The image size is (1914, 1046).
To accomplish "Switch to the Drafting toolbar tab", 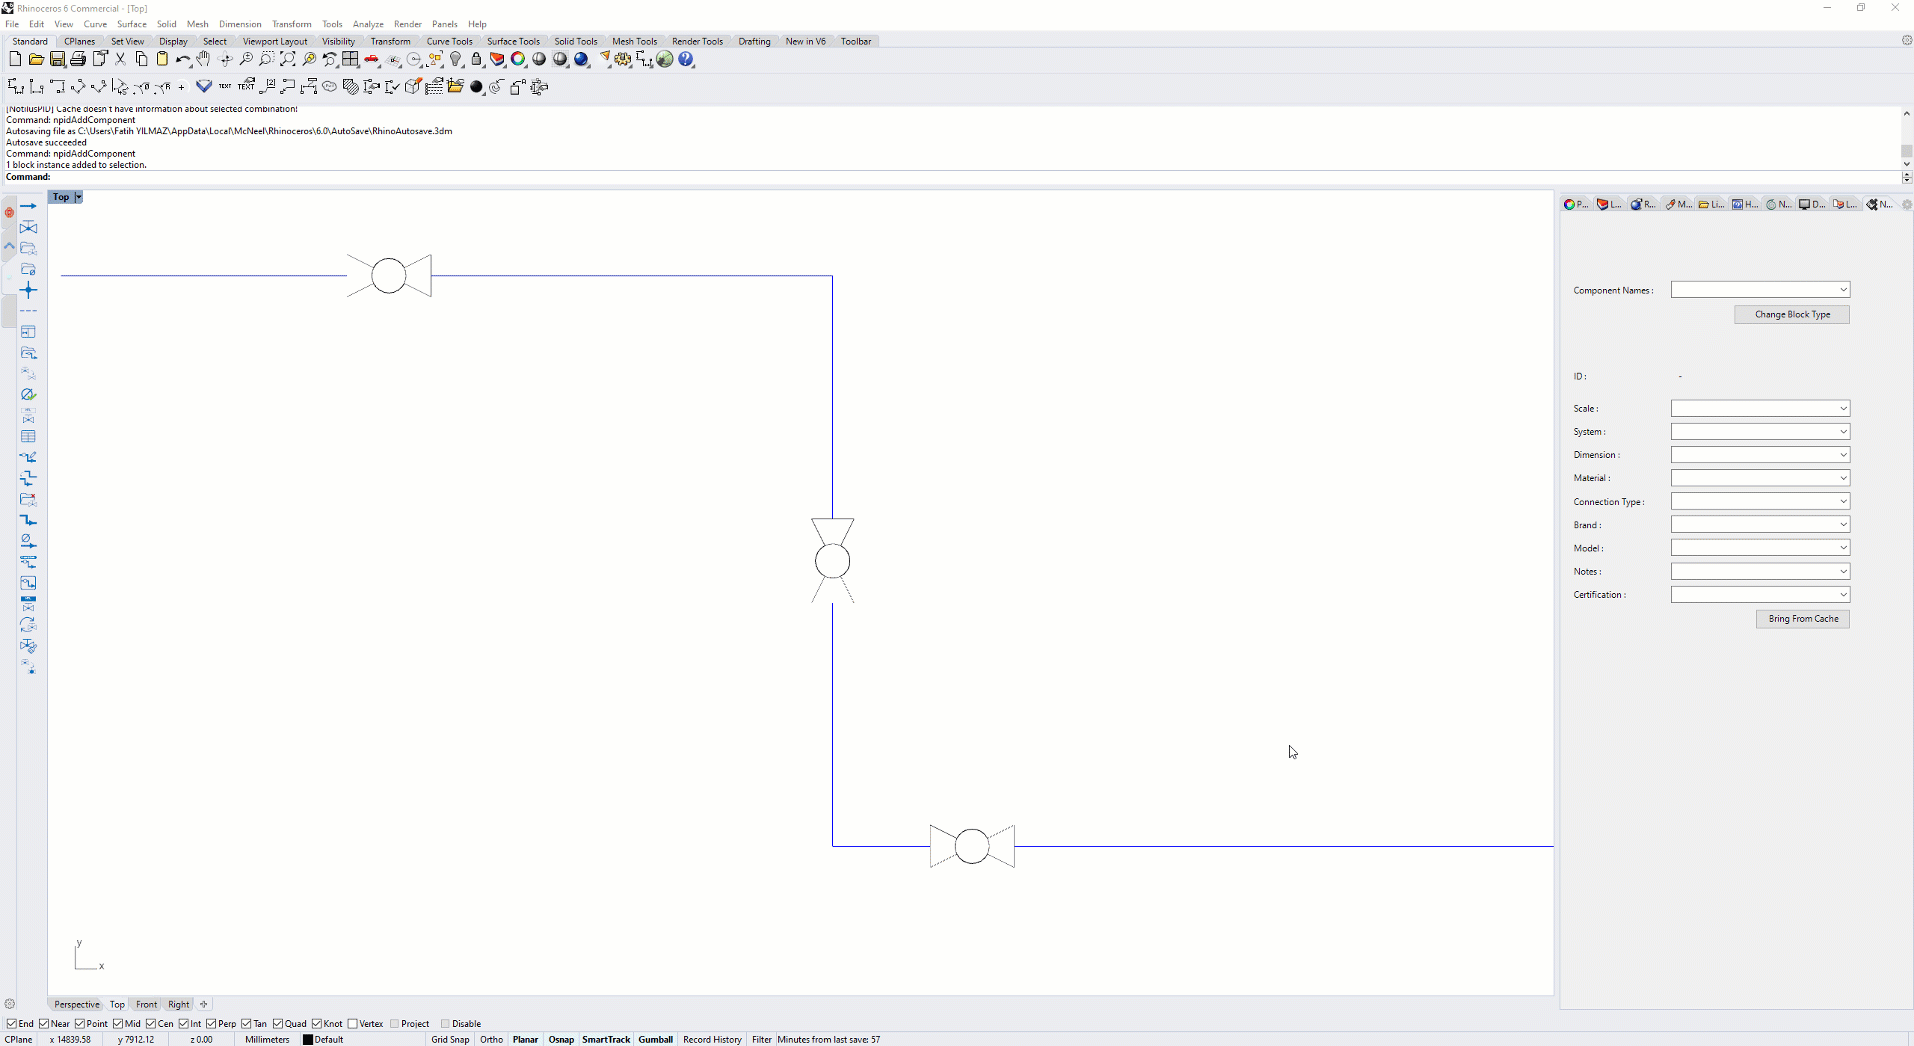I will pyautogui.click(x=754, y=42).
